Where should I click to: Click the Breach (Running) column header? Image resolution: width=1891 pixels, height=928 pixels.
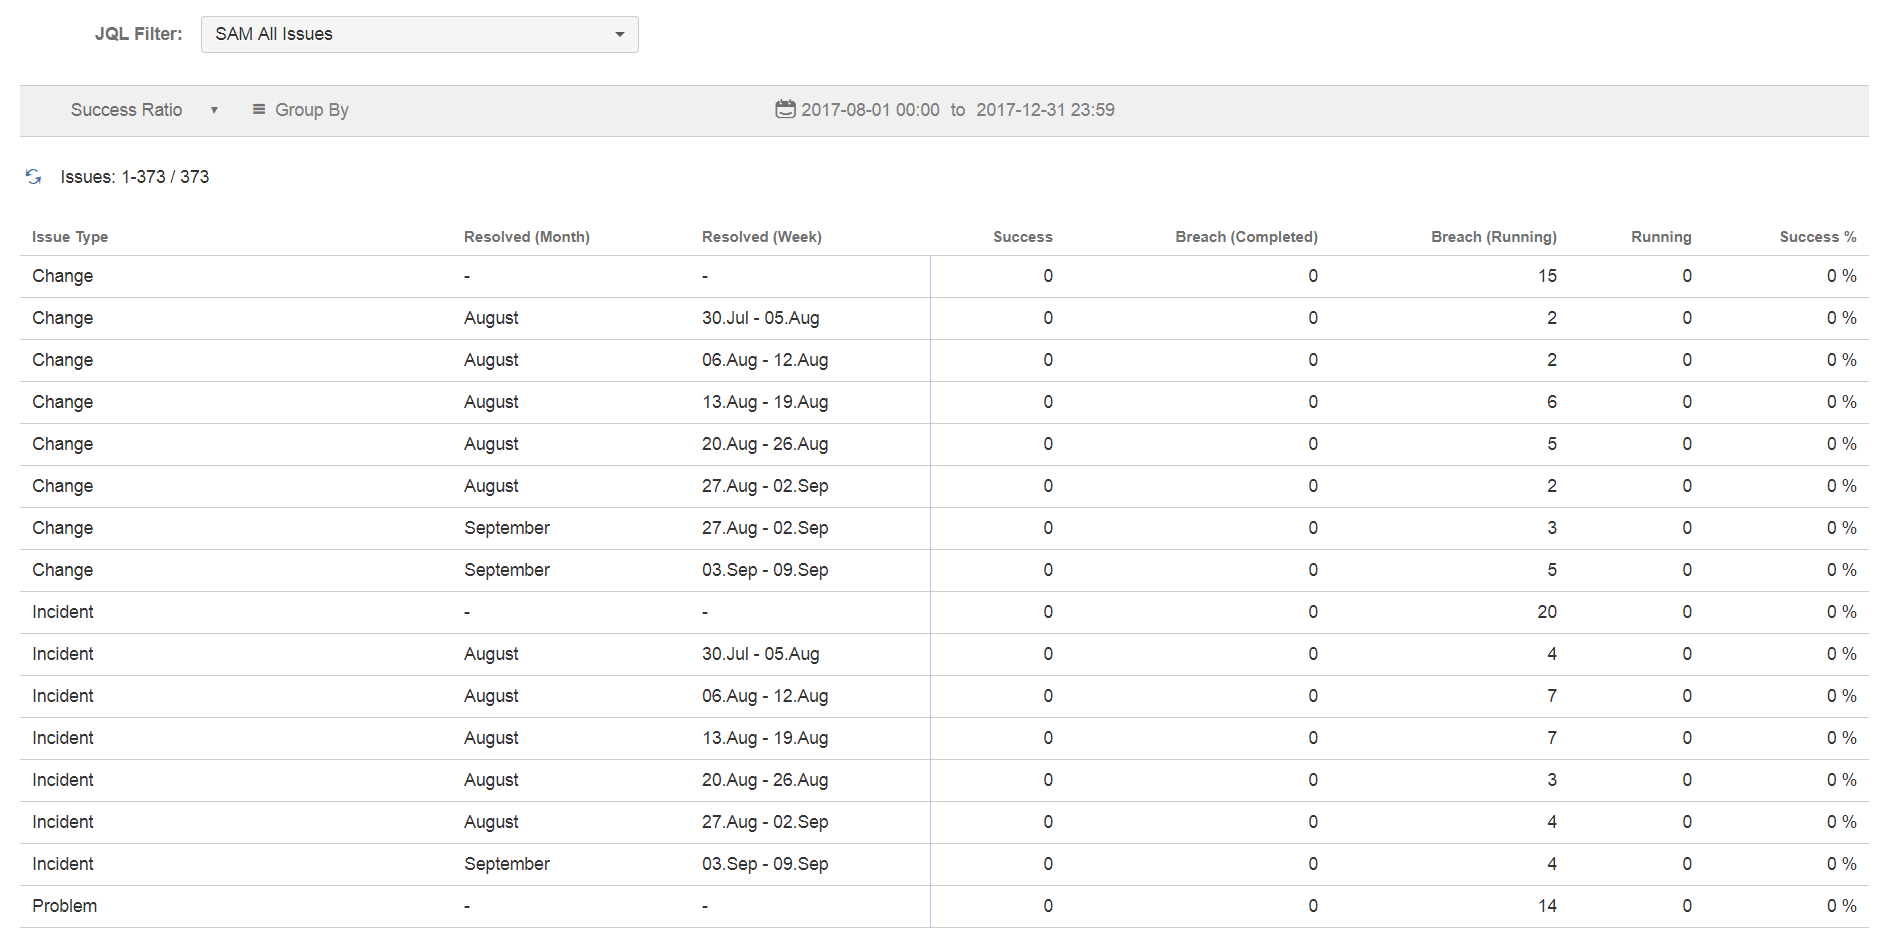[1493, 237]
